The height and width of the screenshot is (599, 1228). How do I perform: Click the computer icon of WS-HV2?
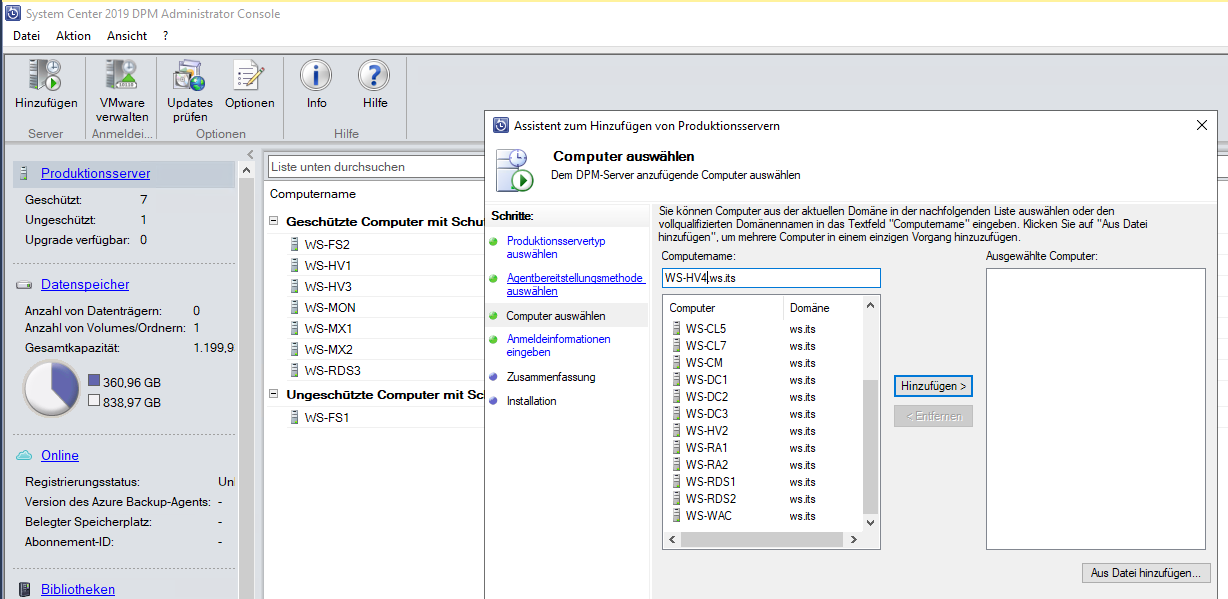(x=676, y=430)
